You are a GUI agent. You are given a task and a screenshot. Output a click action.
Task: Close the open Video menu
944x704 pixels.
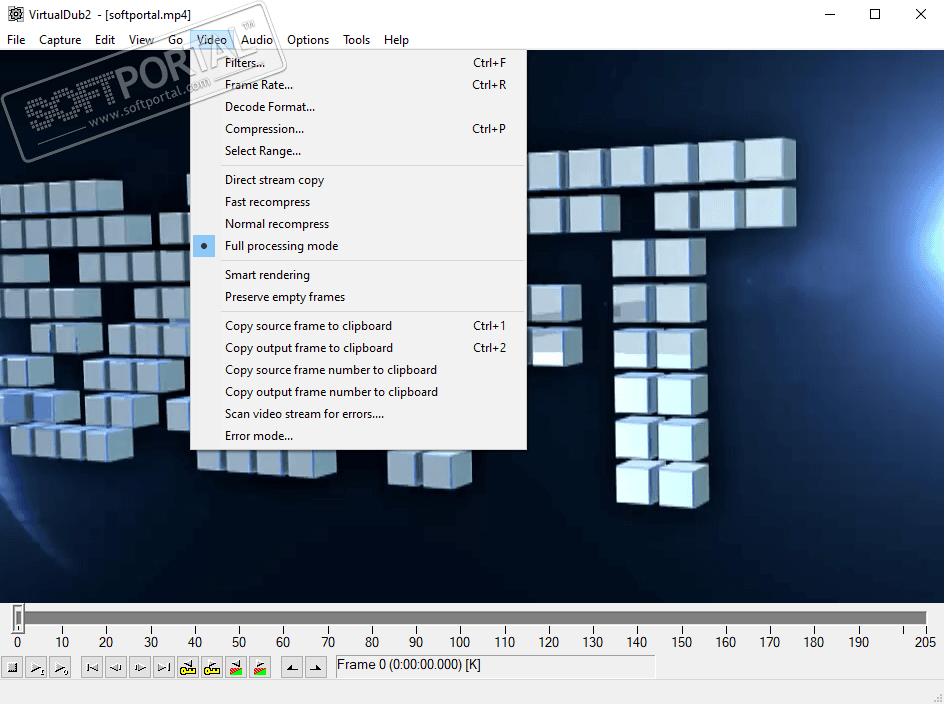click(x=212, y=40)
